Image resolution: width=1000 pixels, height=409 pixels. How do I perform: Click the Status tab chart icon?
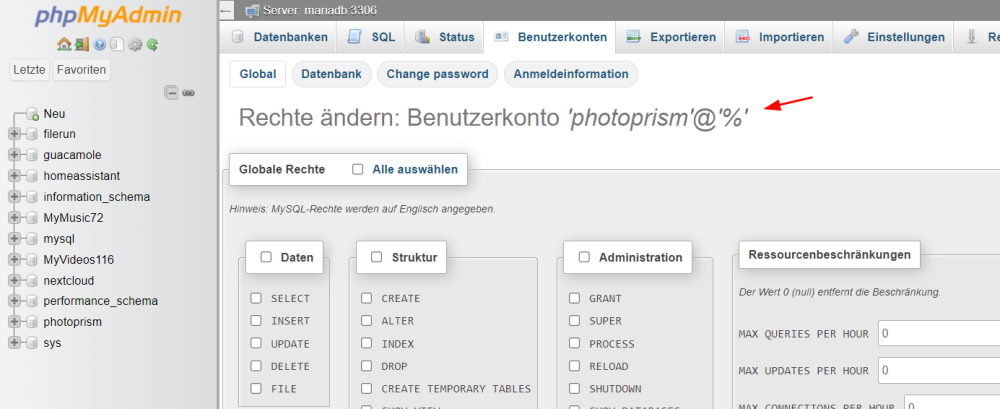click(422, 37)
